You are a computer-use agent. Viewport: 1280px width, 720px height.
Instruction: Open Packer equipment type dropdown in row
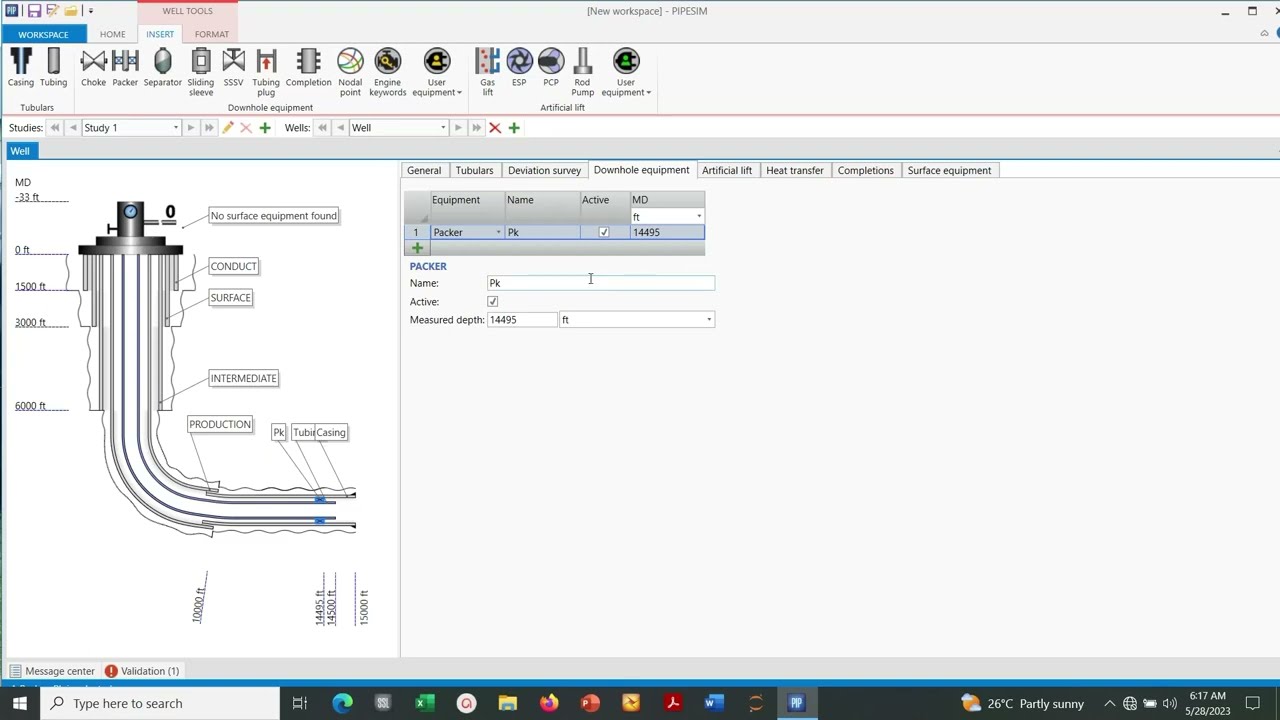tap(498, 232)
